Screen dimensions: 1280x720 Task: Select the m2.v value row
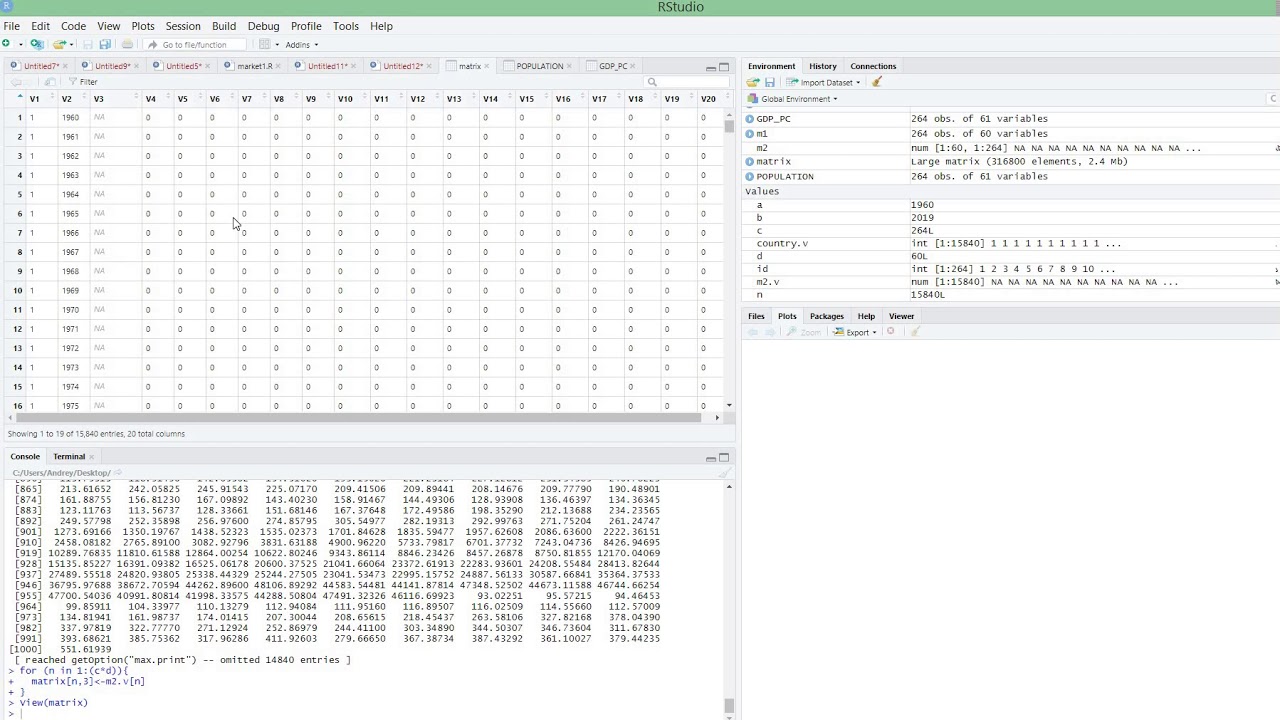[x=1010, y=282]
